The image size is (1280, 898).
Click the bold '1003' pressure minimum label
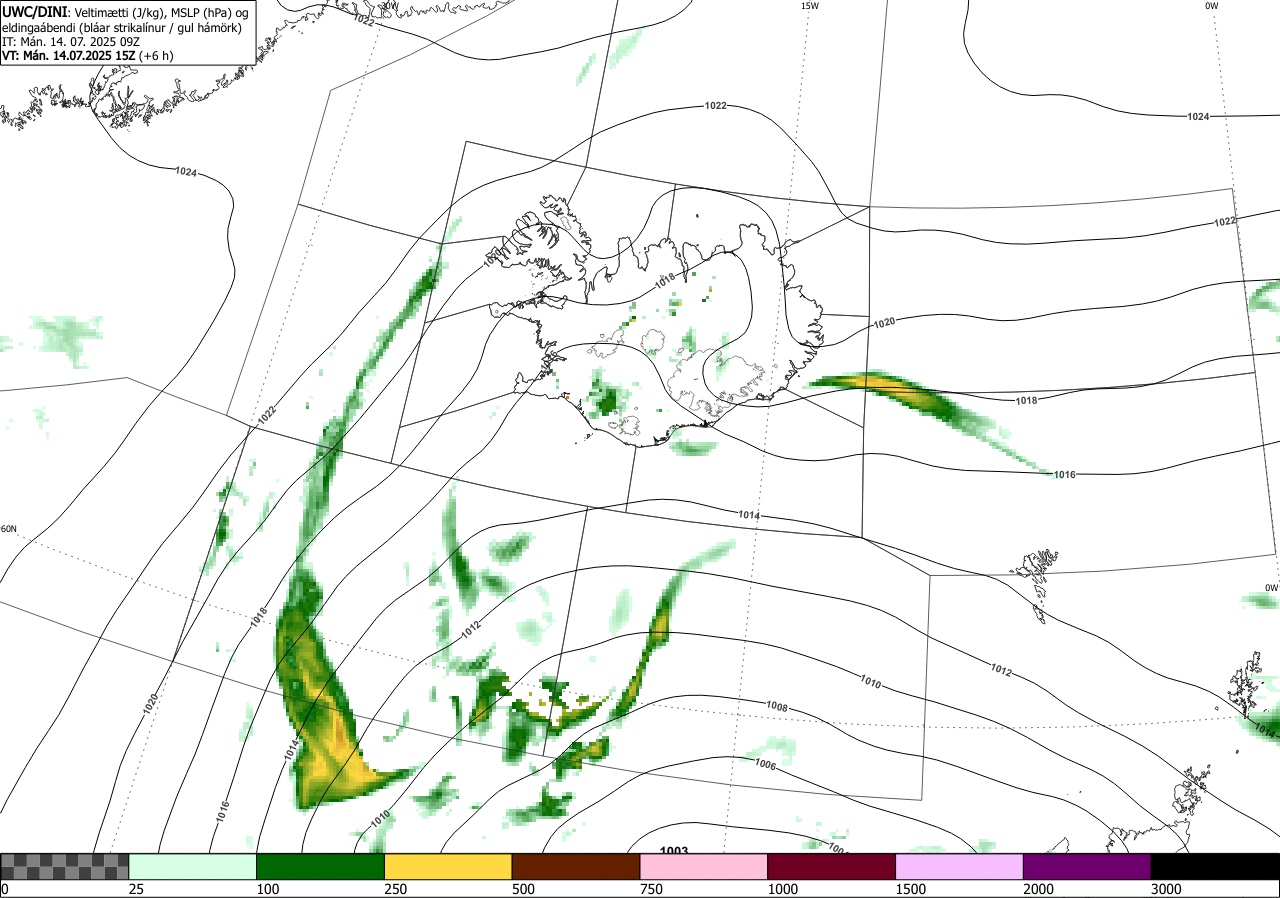(x=674, y=851)
